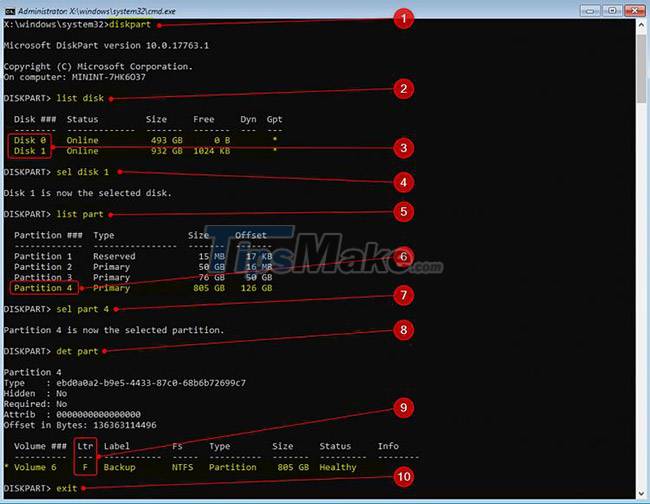Click the 'Partition 2' row label

tap(43, 267)
